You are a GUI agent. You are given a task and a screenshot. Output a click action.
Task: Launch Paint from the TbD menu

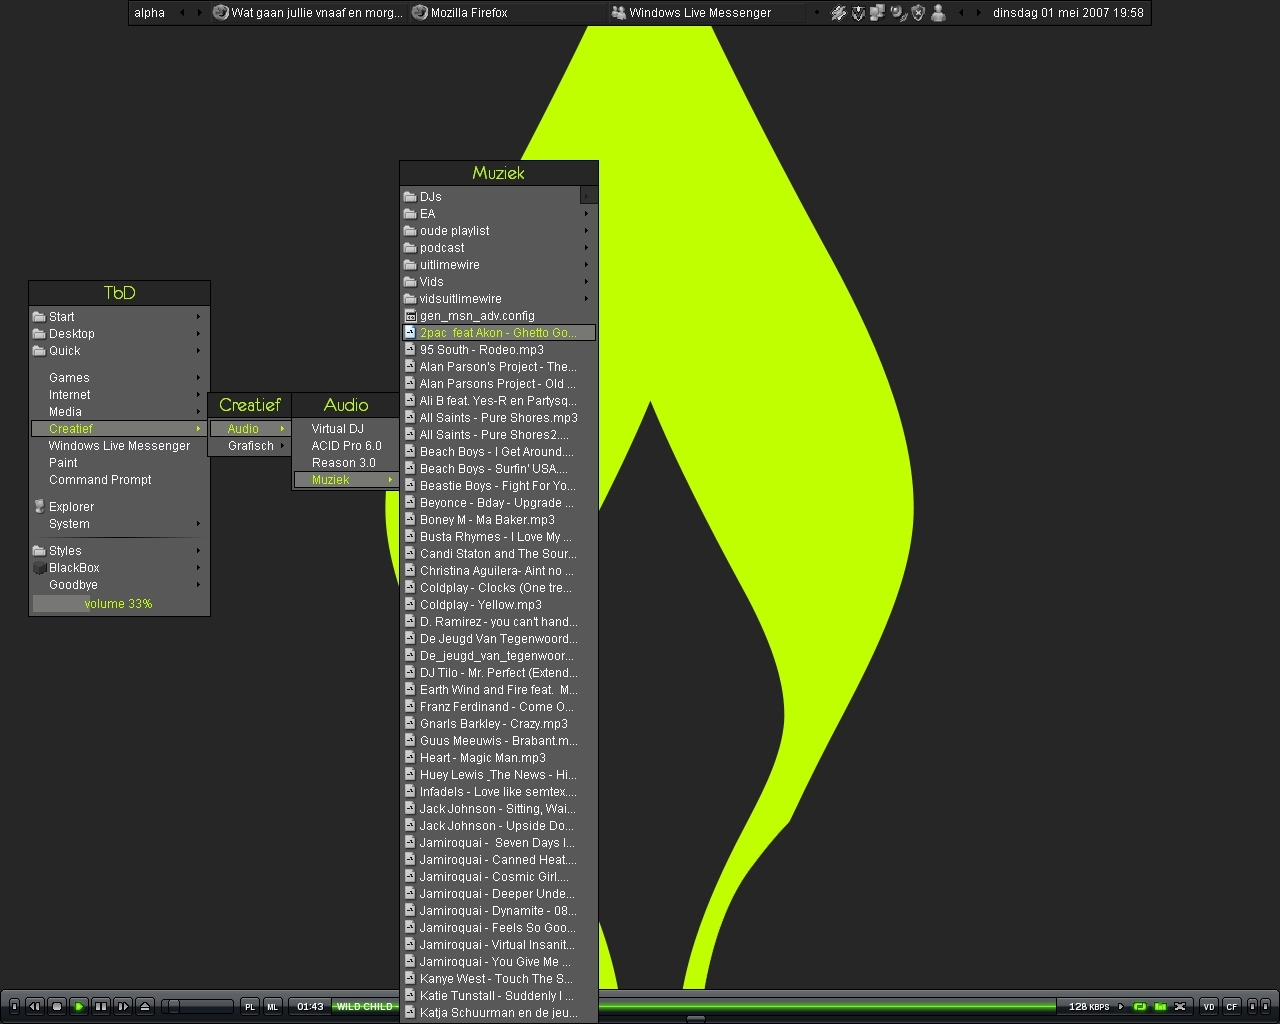(119, 463)
